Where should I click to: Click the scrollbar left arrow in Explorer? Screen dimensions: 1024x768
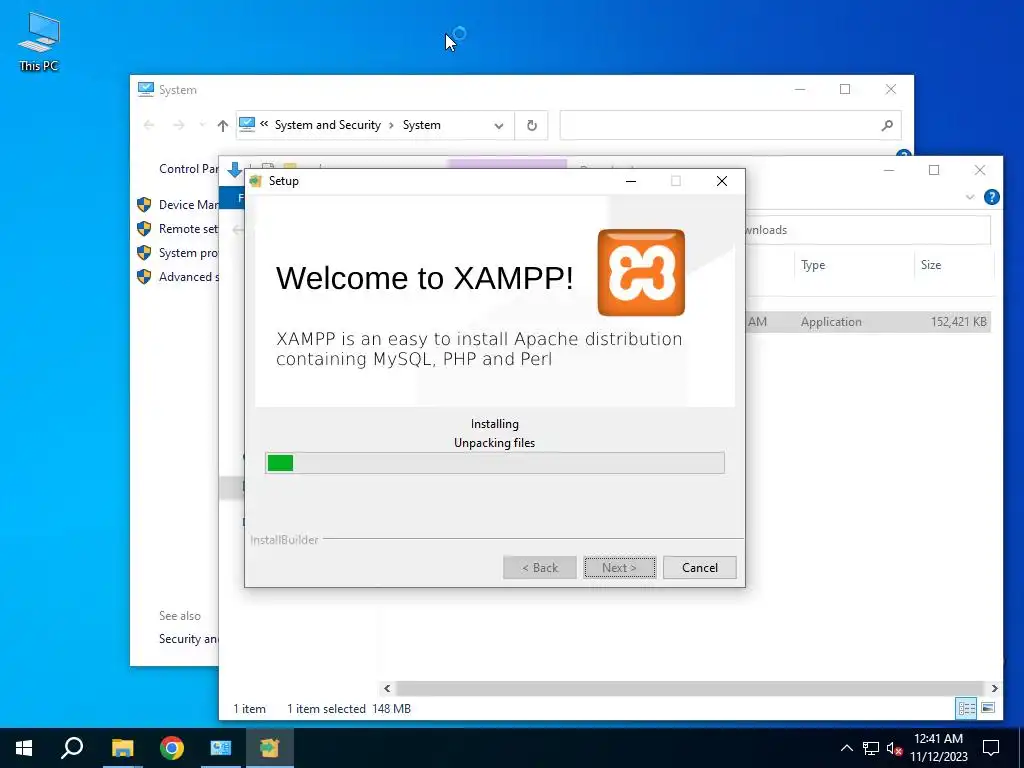coord(387,688)
